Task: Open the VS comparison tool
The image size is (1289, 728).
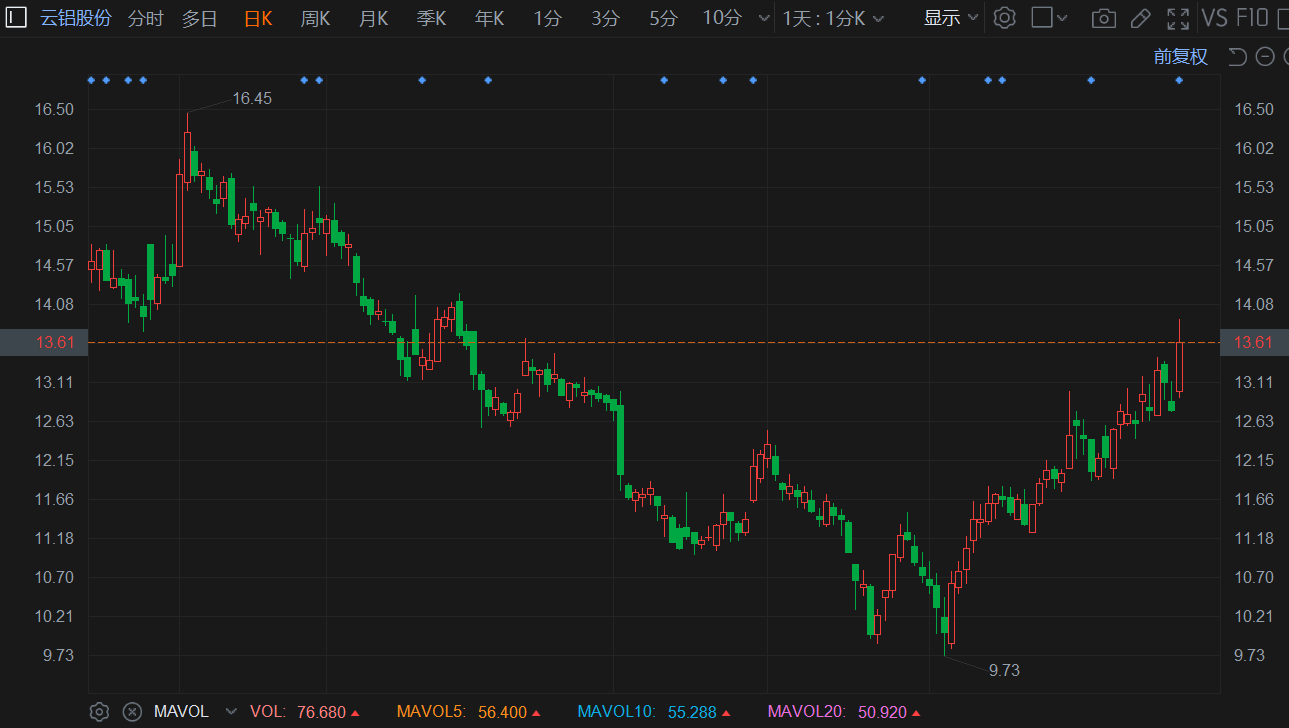Action: 1215,18
